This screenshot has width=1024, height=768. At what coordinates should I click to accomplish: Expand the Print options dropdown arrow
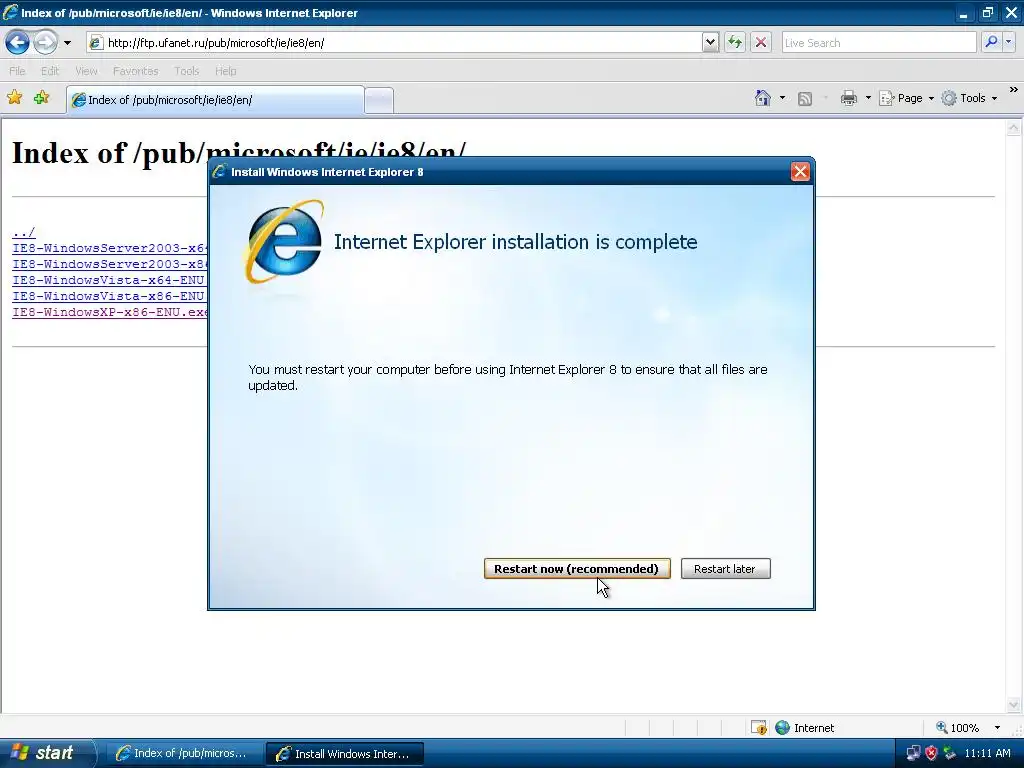[x=868, y=98]
